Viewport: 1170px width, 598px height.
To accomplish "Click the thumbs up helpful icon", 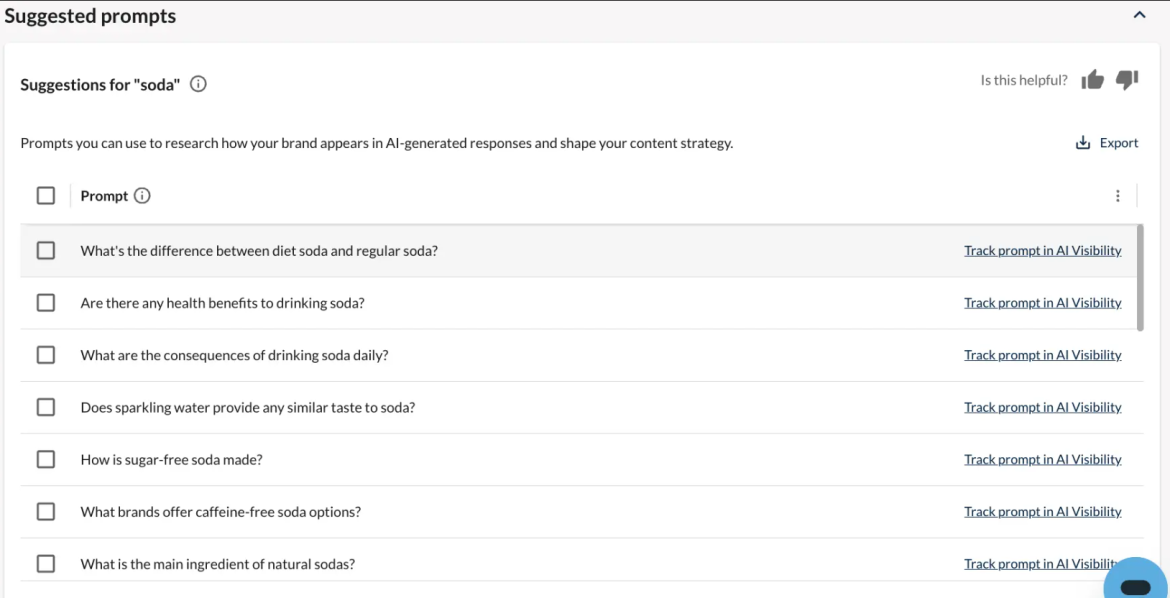I will (x=1092, y=80).
